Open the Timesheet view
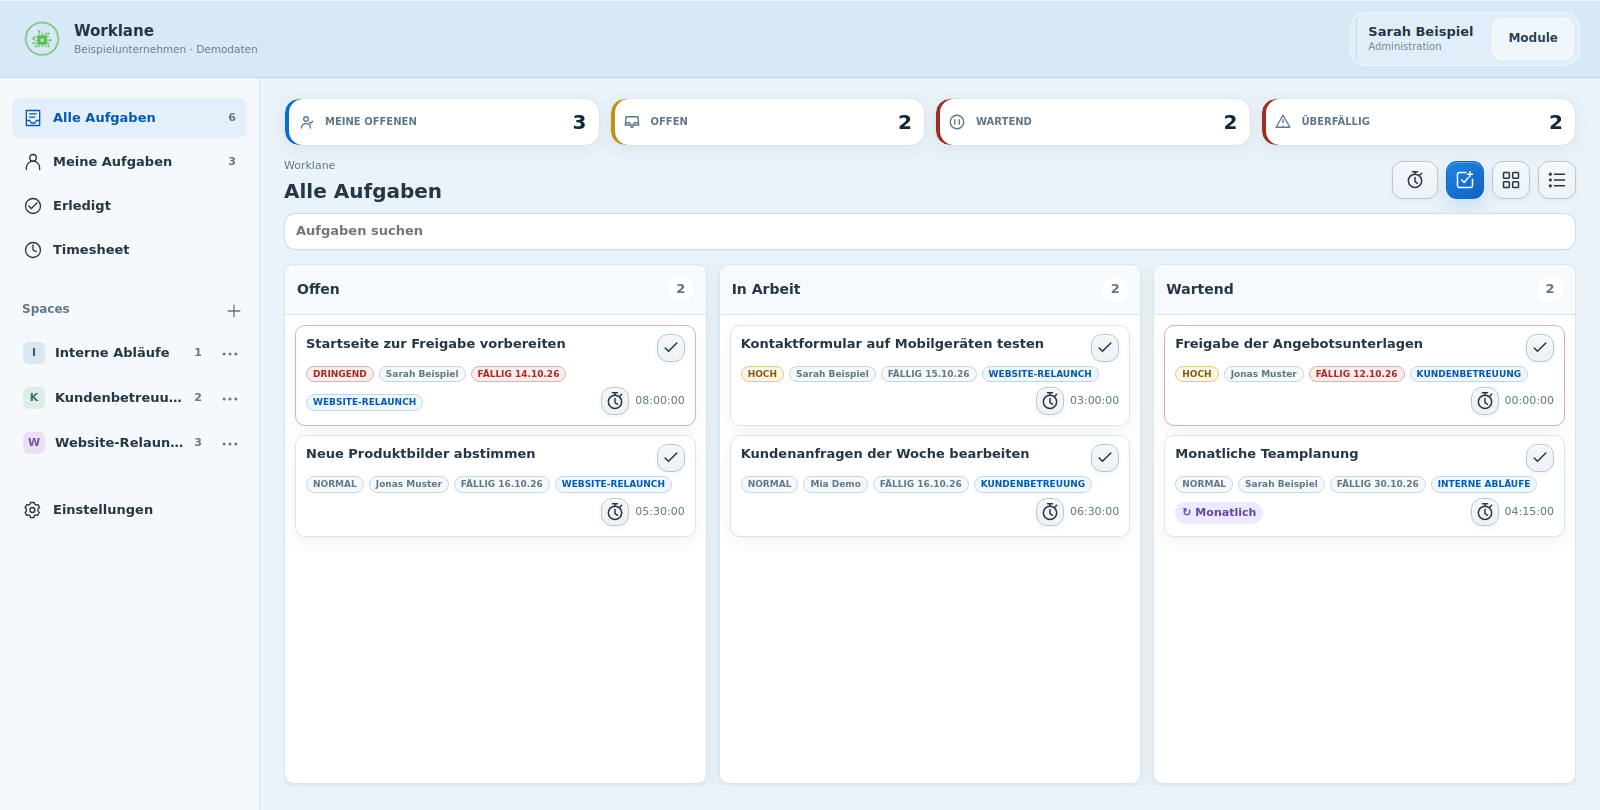Viewport: 1600px width, 810px height. point(130,250)
